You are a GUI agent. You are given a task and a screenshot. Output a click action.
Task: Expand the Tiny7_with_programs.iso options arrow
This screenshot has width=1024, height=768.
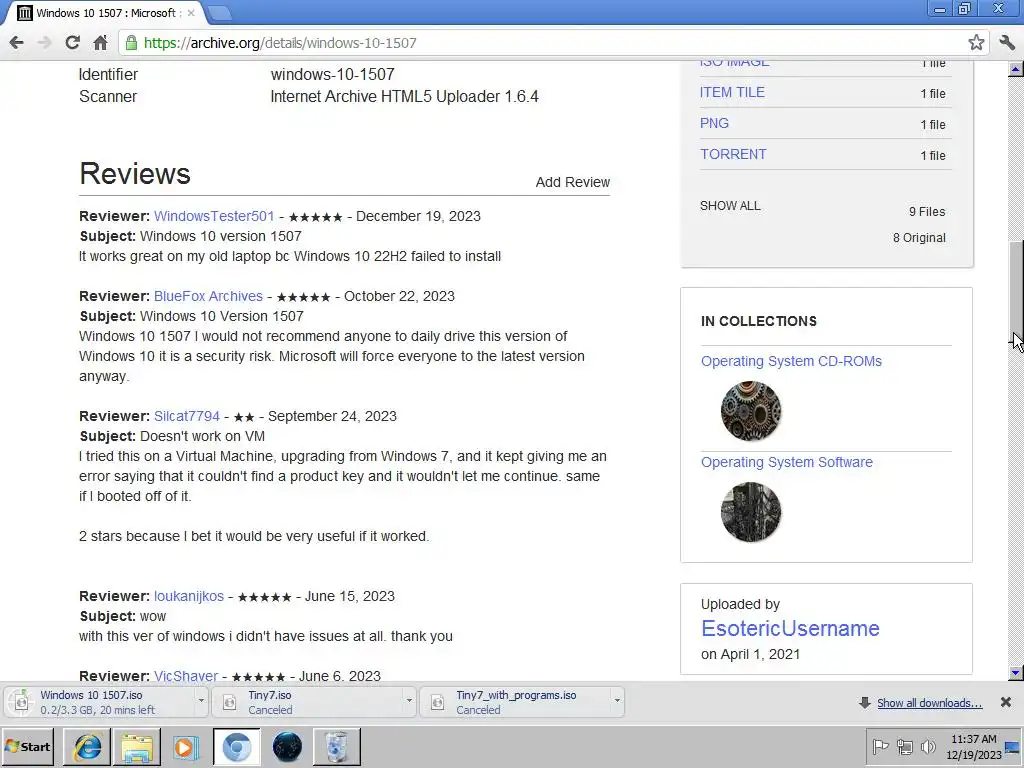point(617,702)
